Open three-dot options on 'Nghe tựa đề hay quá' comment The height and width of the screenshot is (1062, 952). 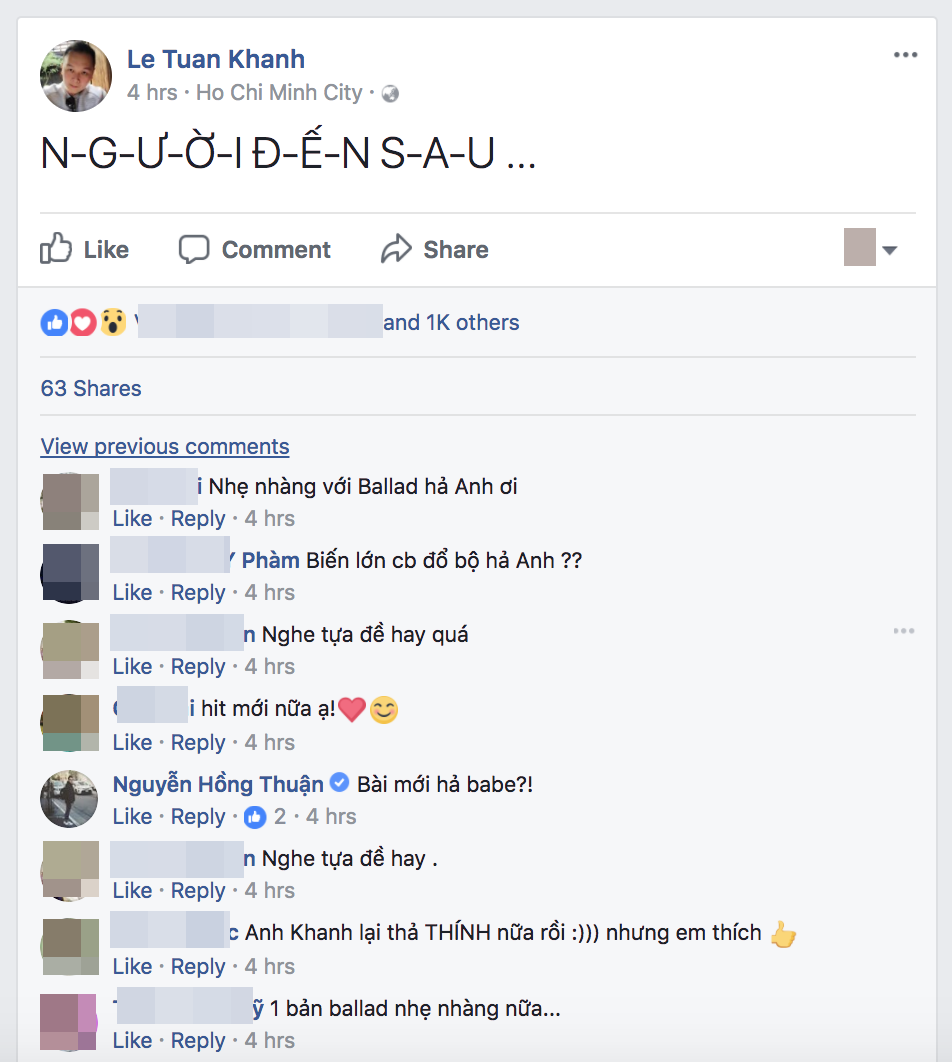[904, 631]
